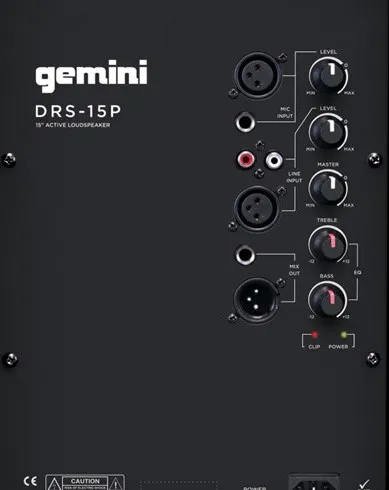Click the mic input quarter-inch jack

[245, 122]
